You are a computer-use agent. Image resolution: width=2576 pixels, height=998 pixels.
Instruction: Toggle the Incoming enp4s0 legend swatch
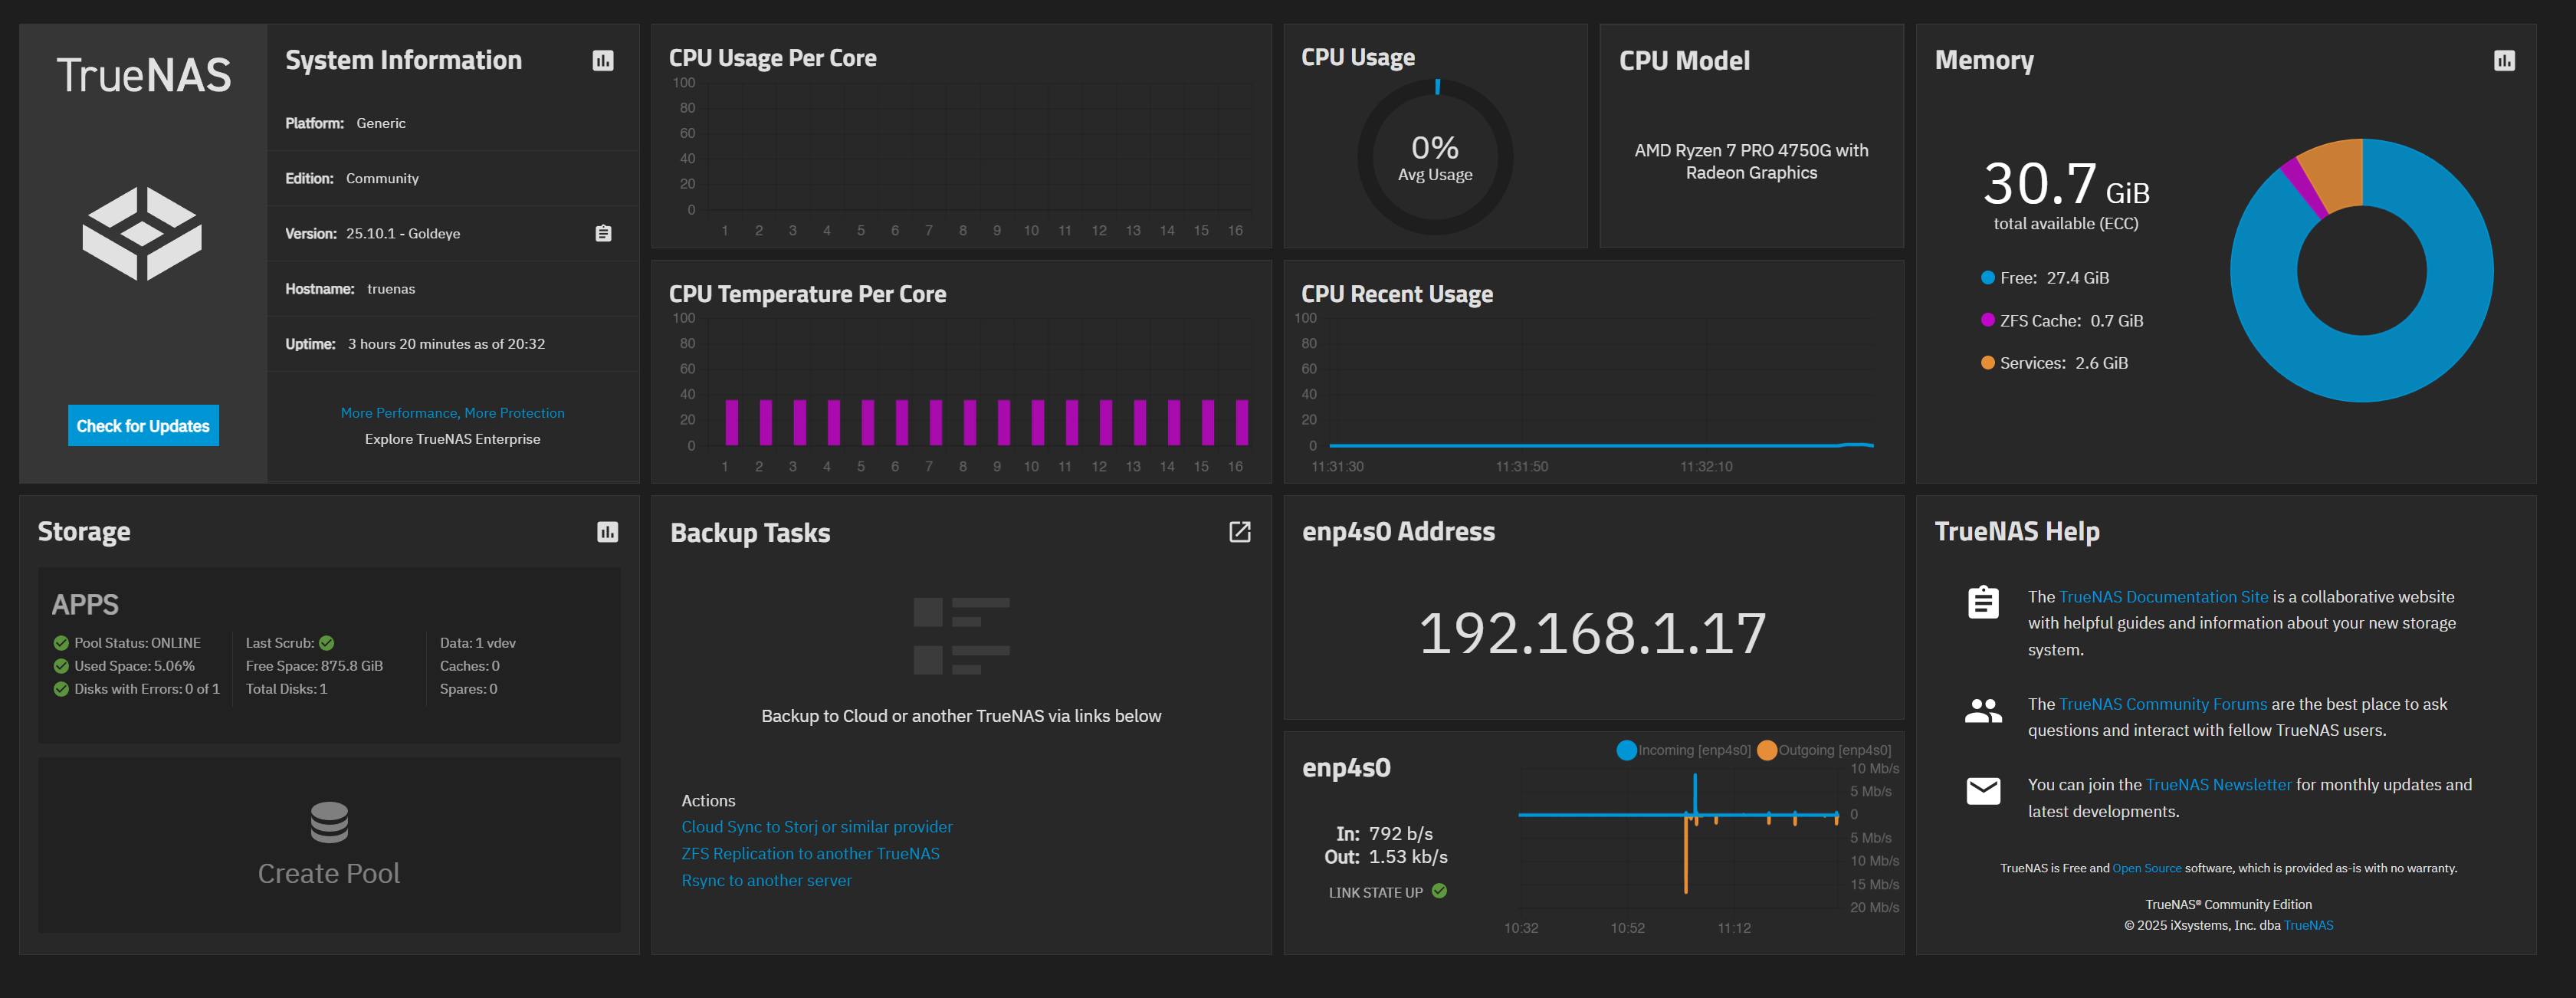(1626, 750)
